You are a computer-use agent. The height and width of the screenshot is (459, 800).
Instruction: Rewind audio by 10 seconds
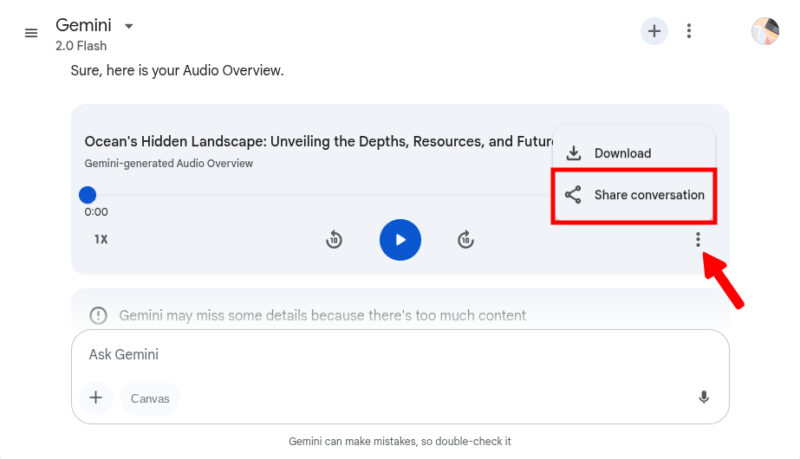[335, 240]
